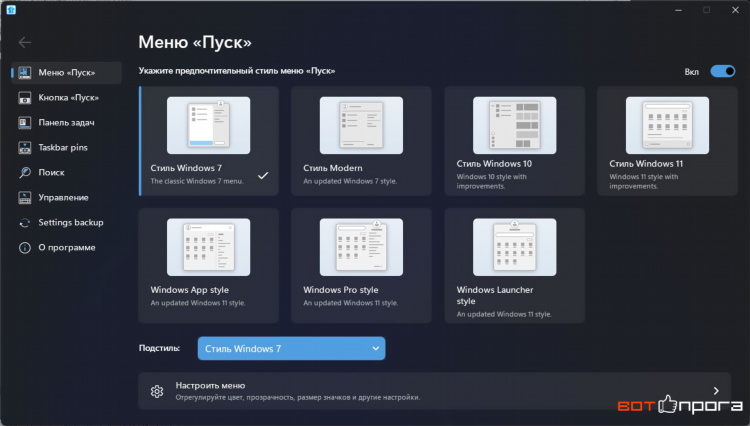Click the Управление sidebar icon
This screenshot has height=426, width=750.
pyautogui.click(x=25, y=197)
